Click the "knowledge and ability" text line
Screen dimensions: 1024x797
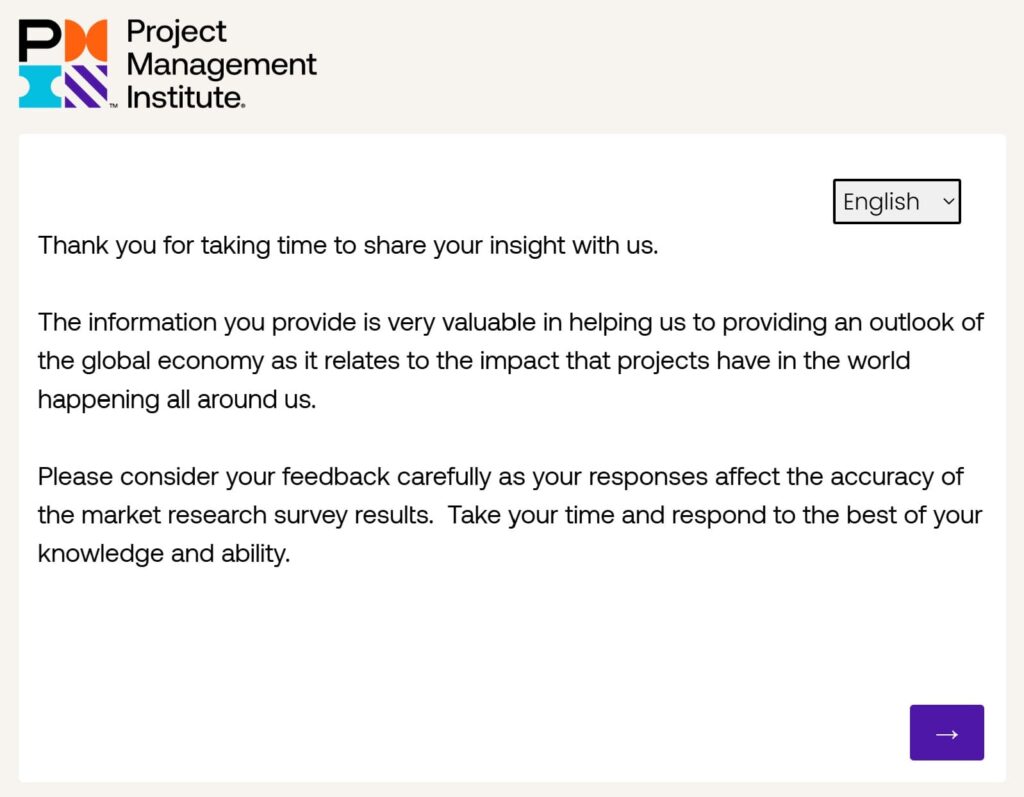[164, 552]
